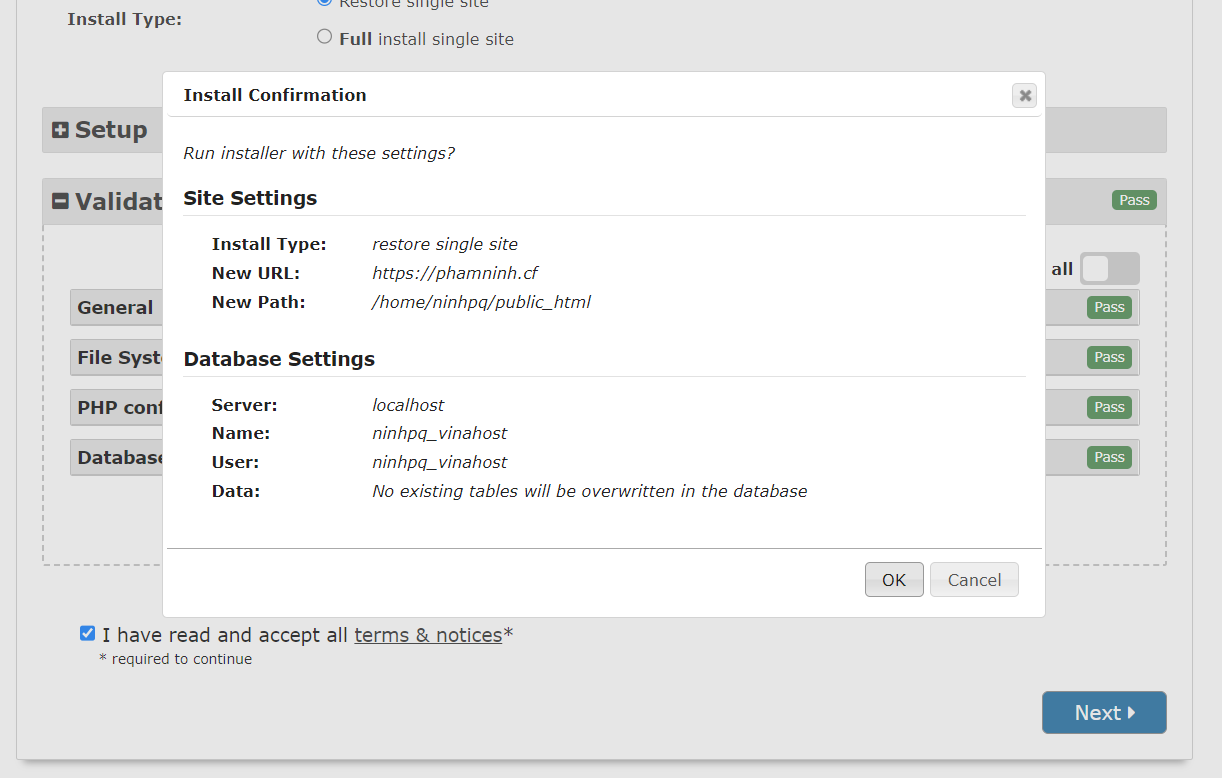Viewport: 1222px width, 778px height.
Task: Click the Validation header Pass badge
Action: (x=1133, y=200)
